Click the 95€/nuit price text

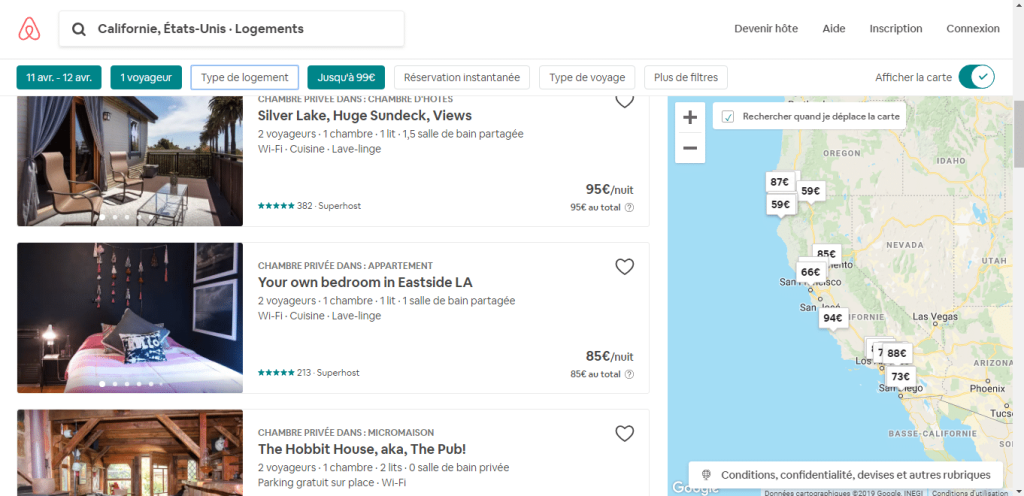(609, 190)
